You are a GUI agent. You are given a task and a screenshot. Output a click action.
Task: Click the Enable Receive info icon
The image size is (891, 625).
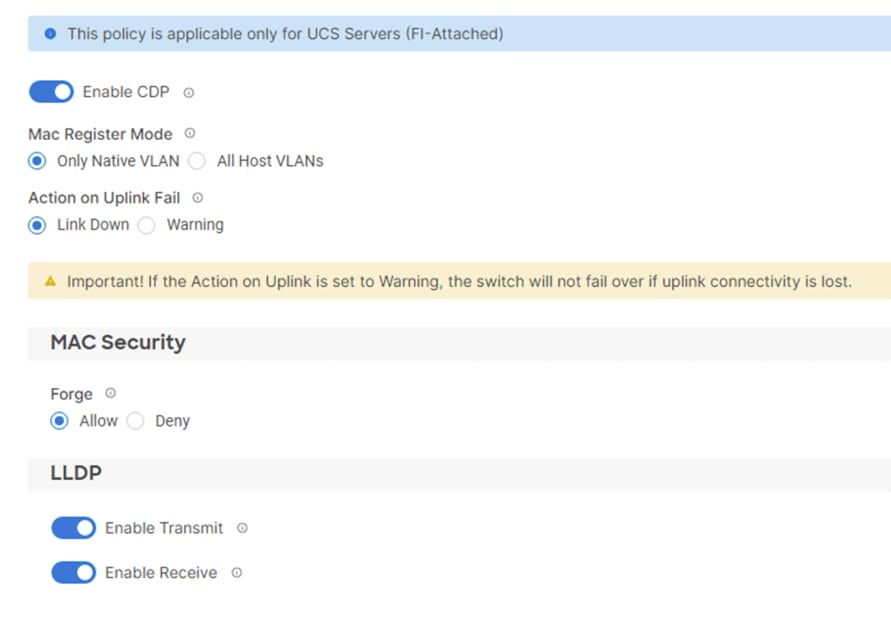pos(236,573)
